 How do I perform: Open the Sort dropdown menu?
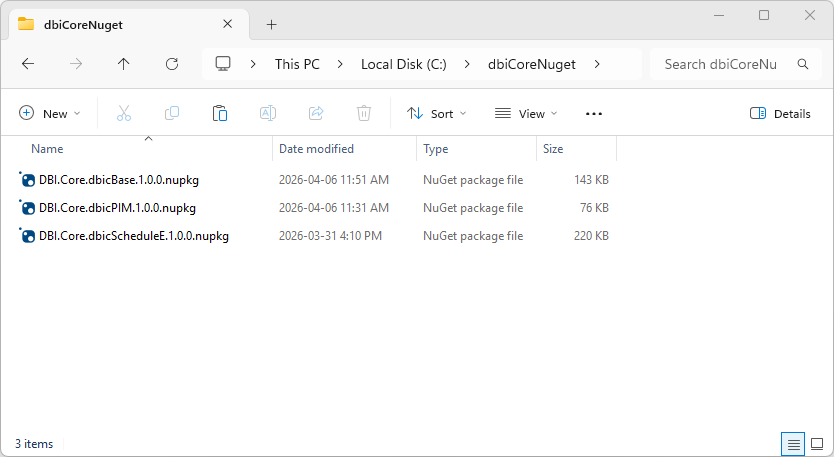coord(437,113)
